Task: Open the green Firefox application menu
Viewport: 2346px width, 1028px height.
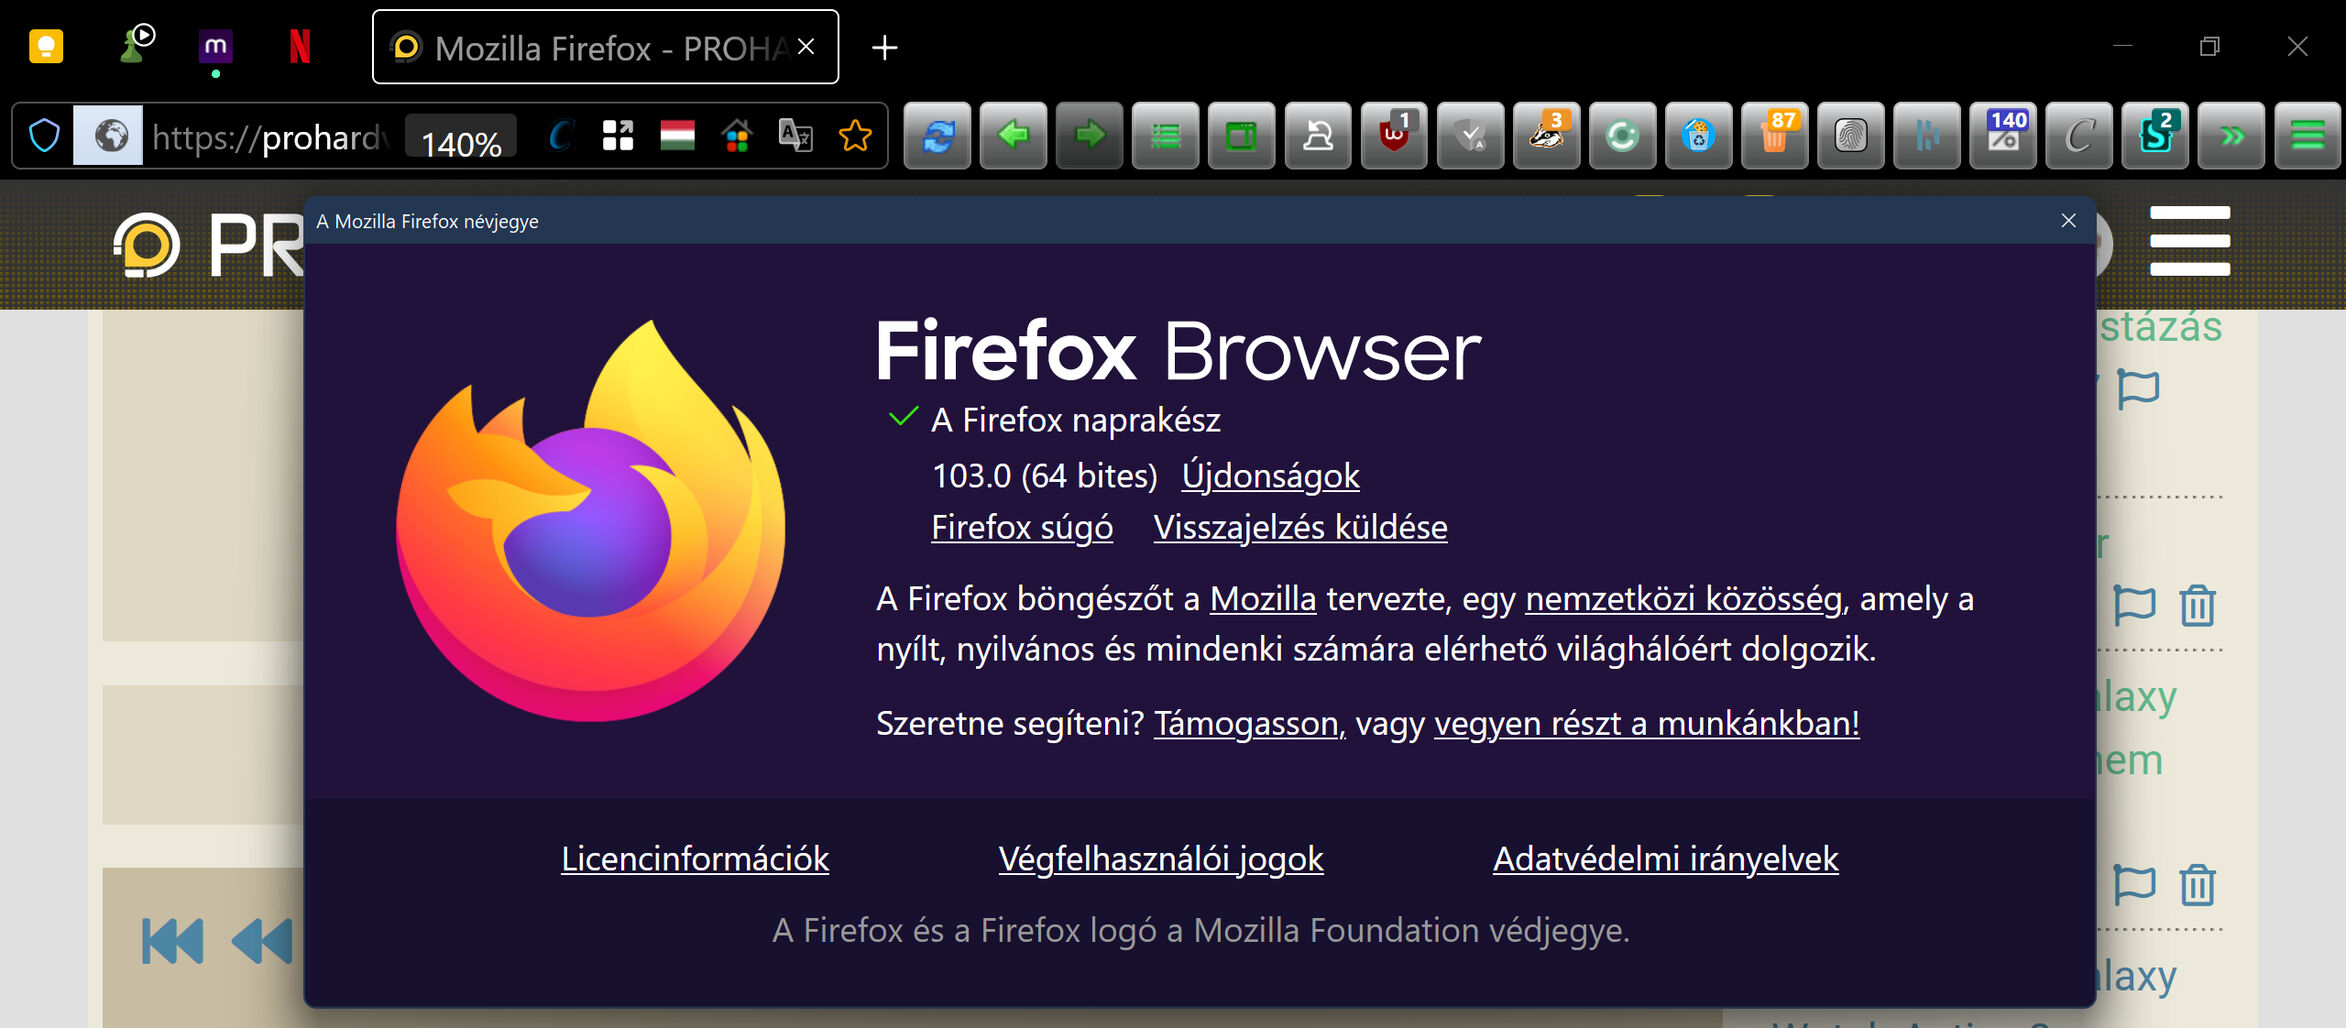Action: click(x=2307, y=135)
